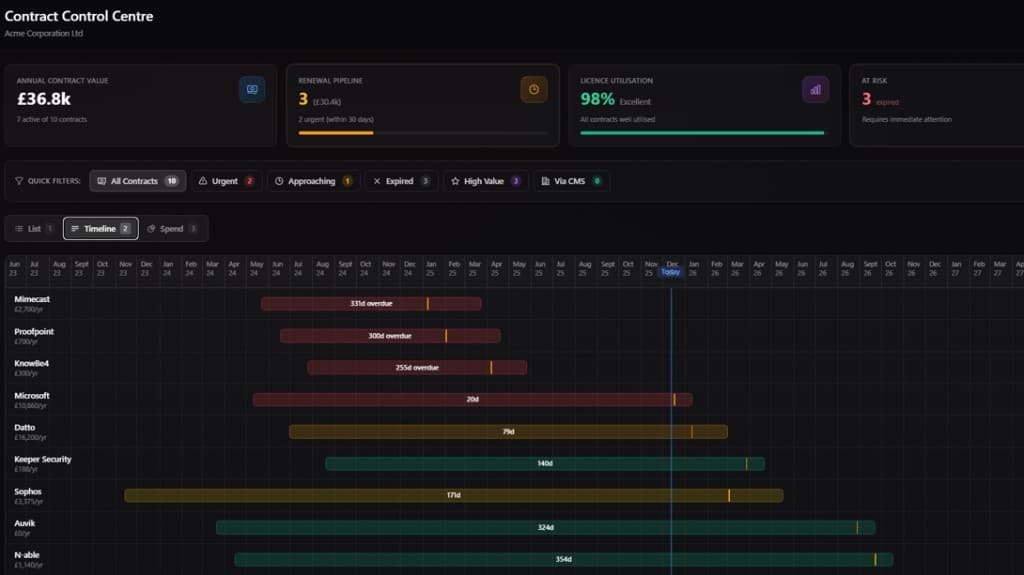Switch to the Spend view tab
1024x575 pixels.
click(172, 229)
